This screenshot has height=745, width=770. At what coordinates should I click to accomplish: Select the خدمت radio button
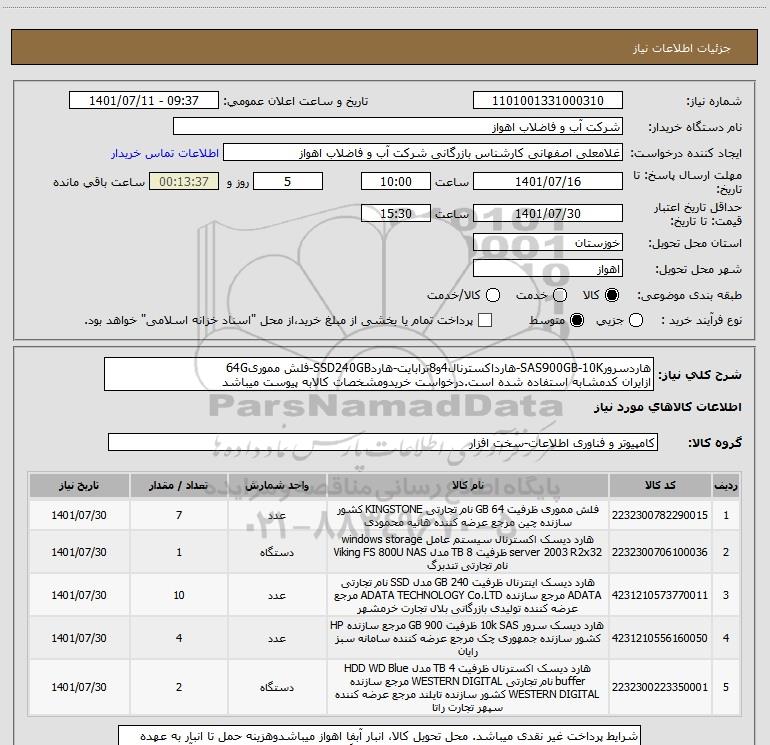click(560, 295)
